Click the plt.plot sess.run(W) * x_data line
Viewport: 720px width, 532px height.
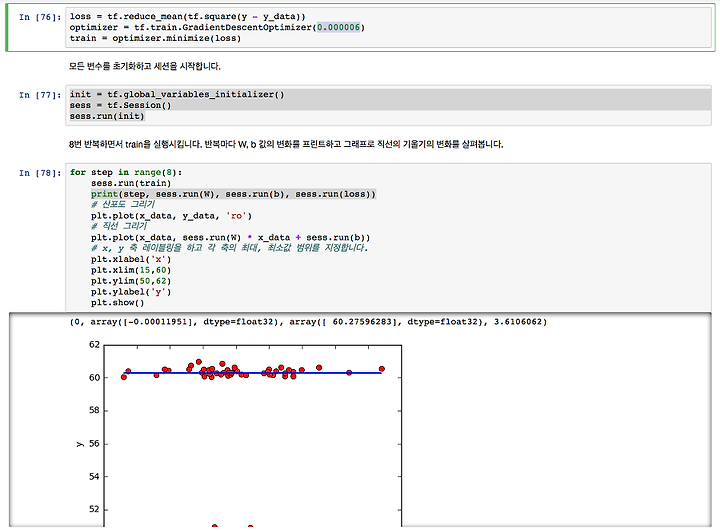click(231, 237)
